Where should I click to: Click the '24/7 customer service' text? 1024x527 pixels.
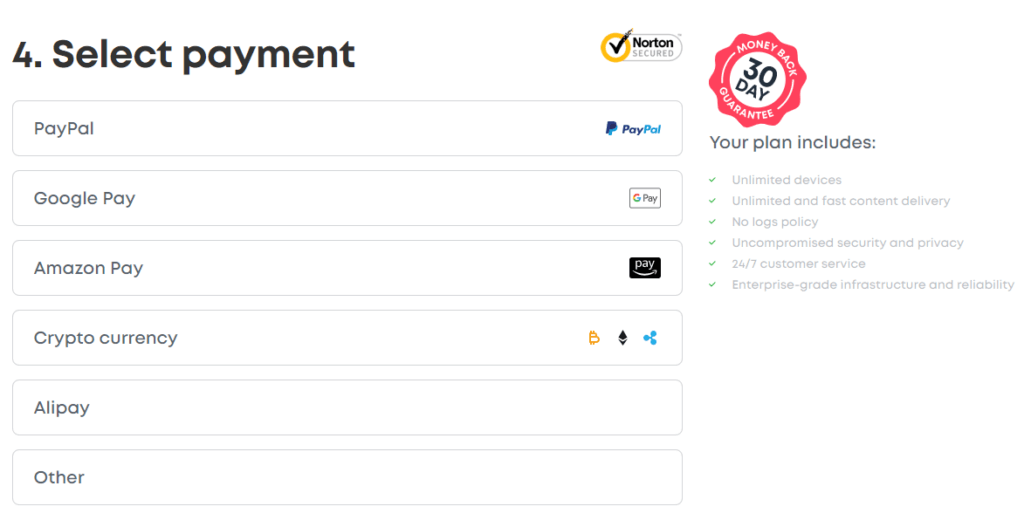799,264
